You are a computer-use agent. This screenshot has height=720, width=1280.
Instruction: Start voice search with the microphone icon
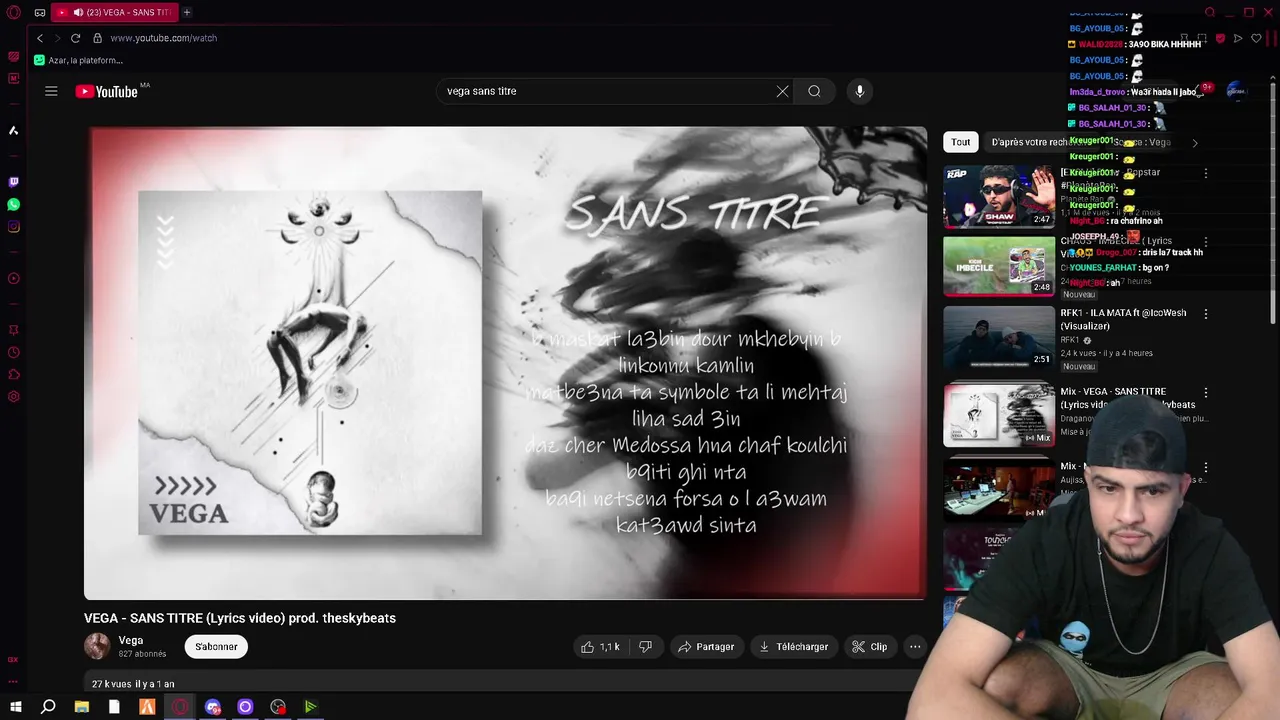tap(859, 91)
